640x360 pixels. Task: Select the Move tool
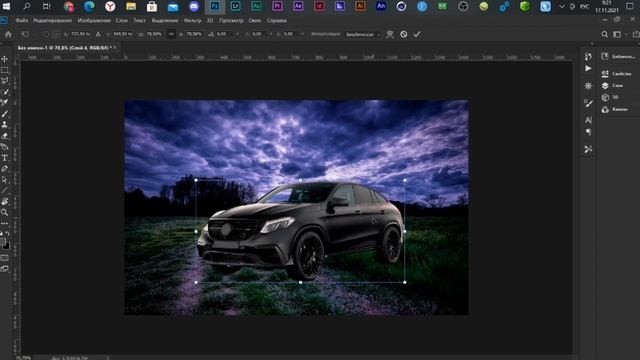pos(4,59)
